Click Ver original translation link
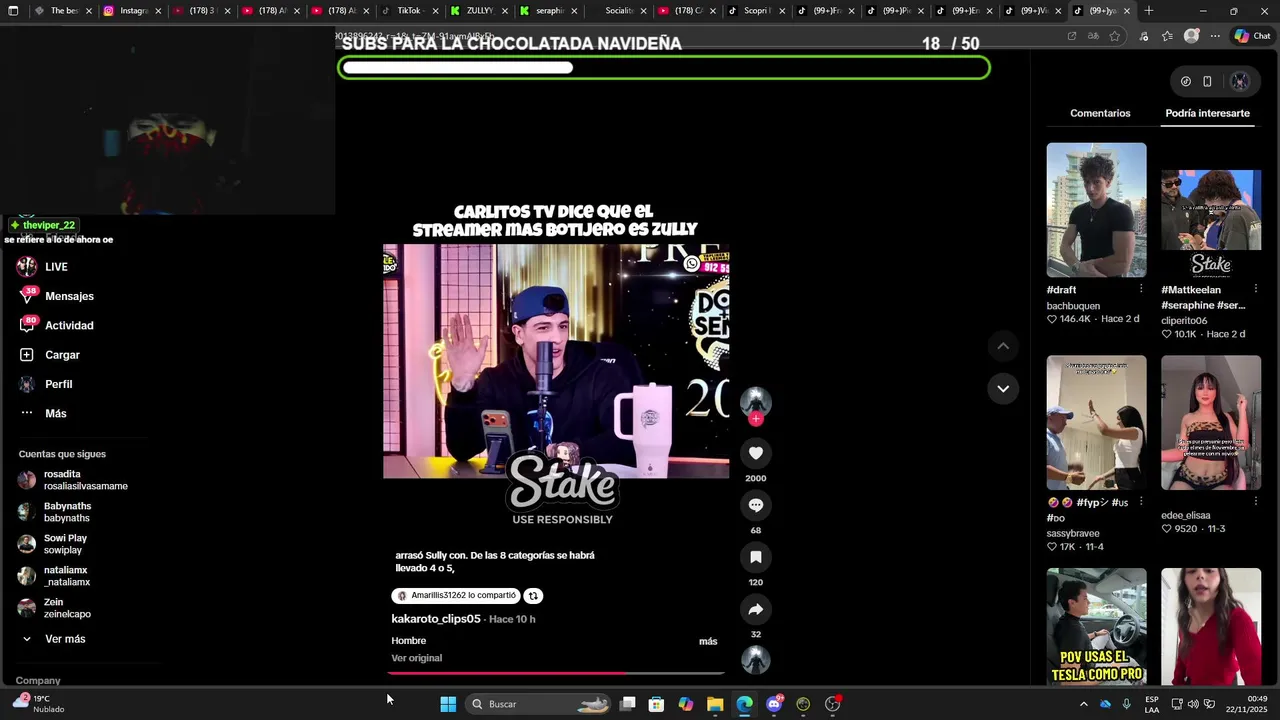The width and height of the screenshot is (1280, 720). (x=416, y=658)
